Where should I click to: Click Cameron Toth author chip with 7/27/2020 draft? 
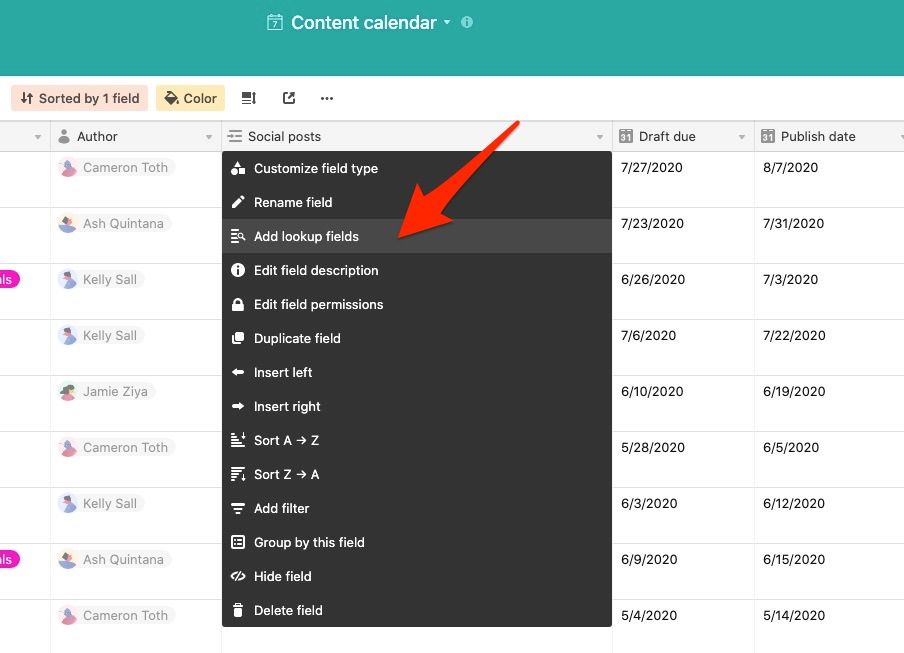[x=116, y=168]
